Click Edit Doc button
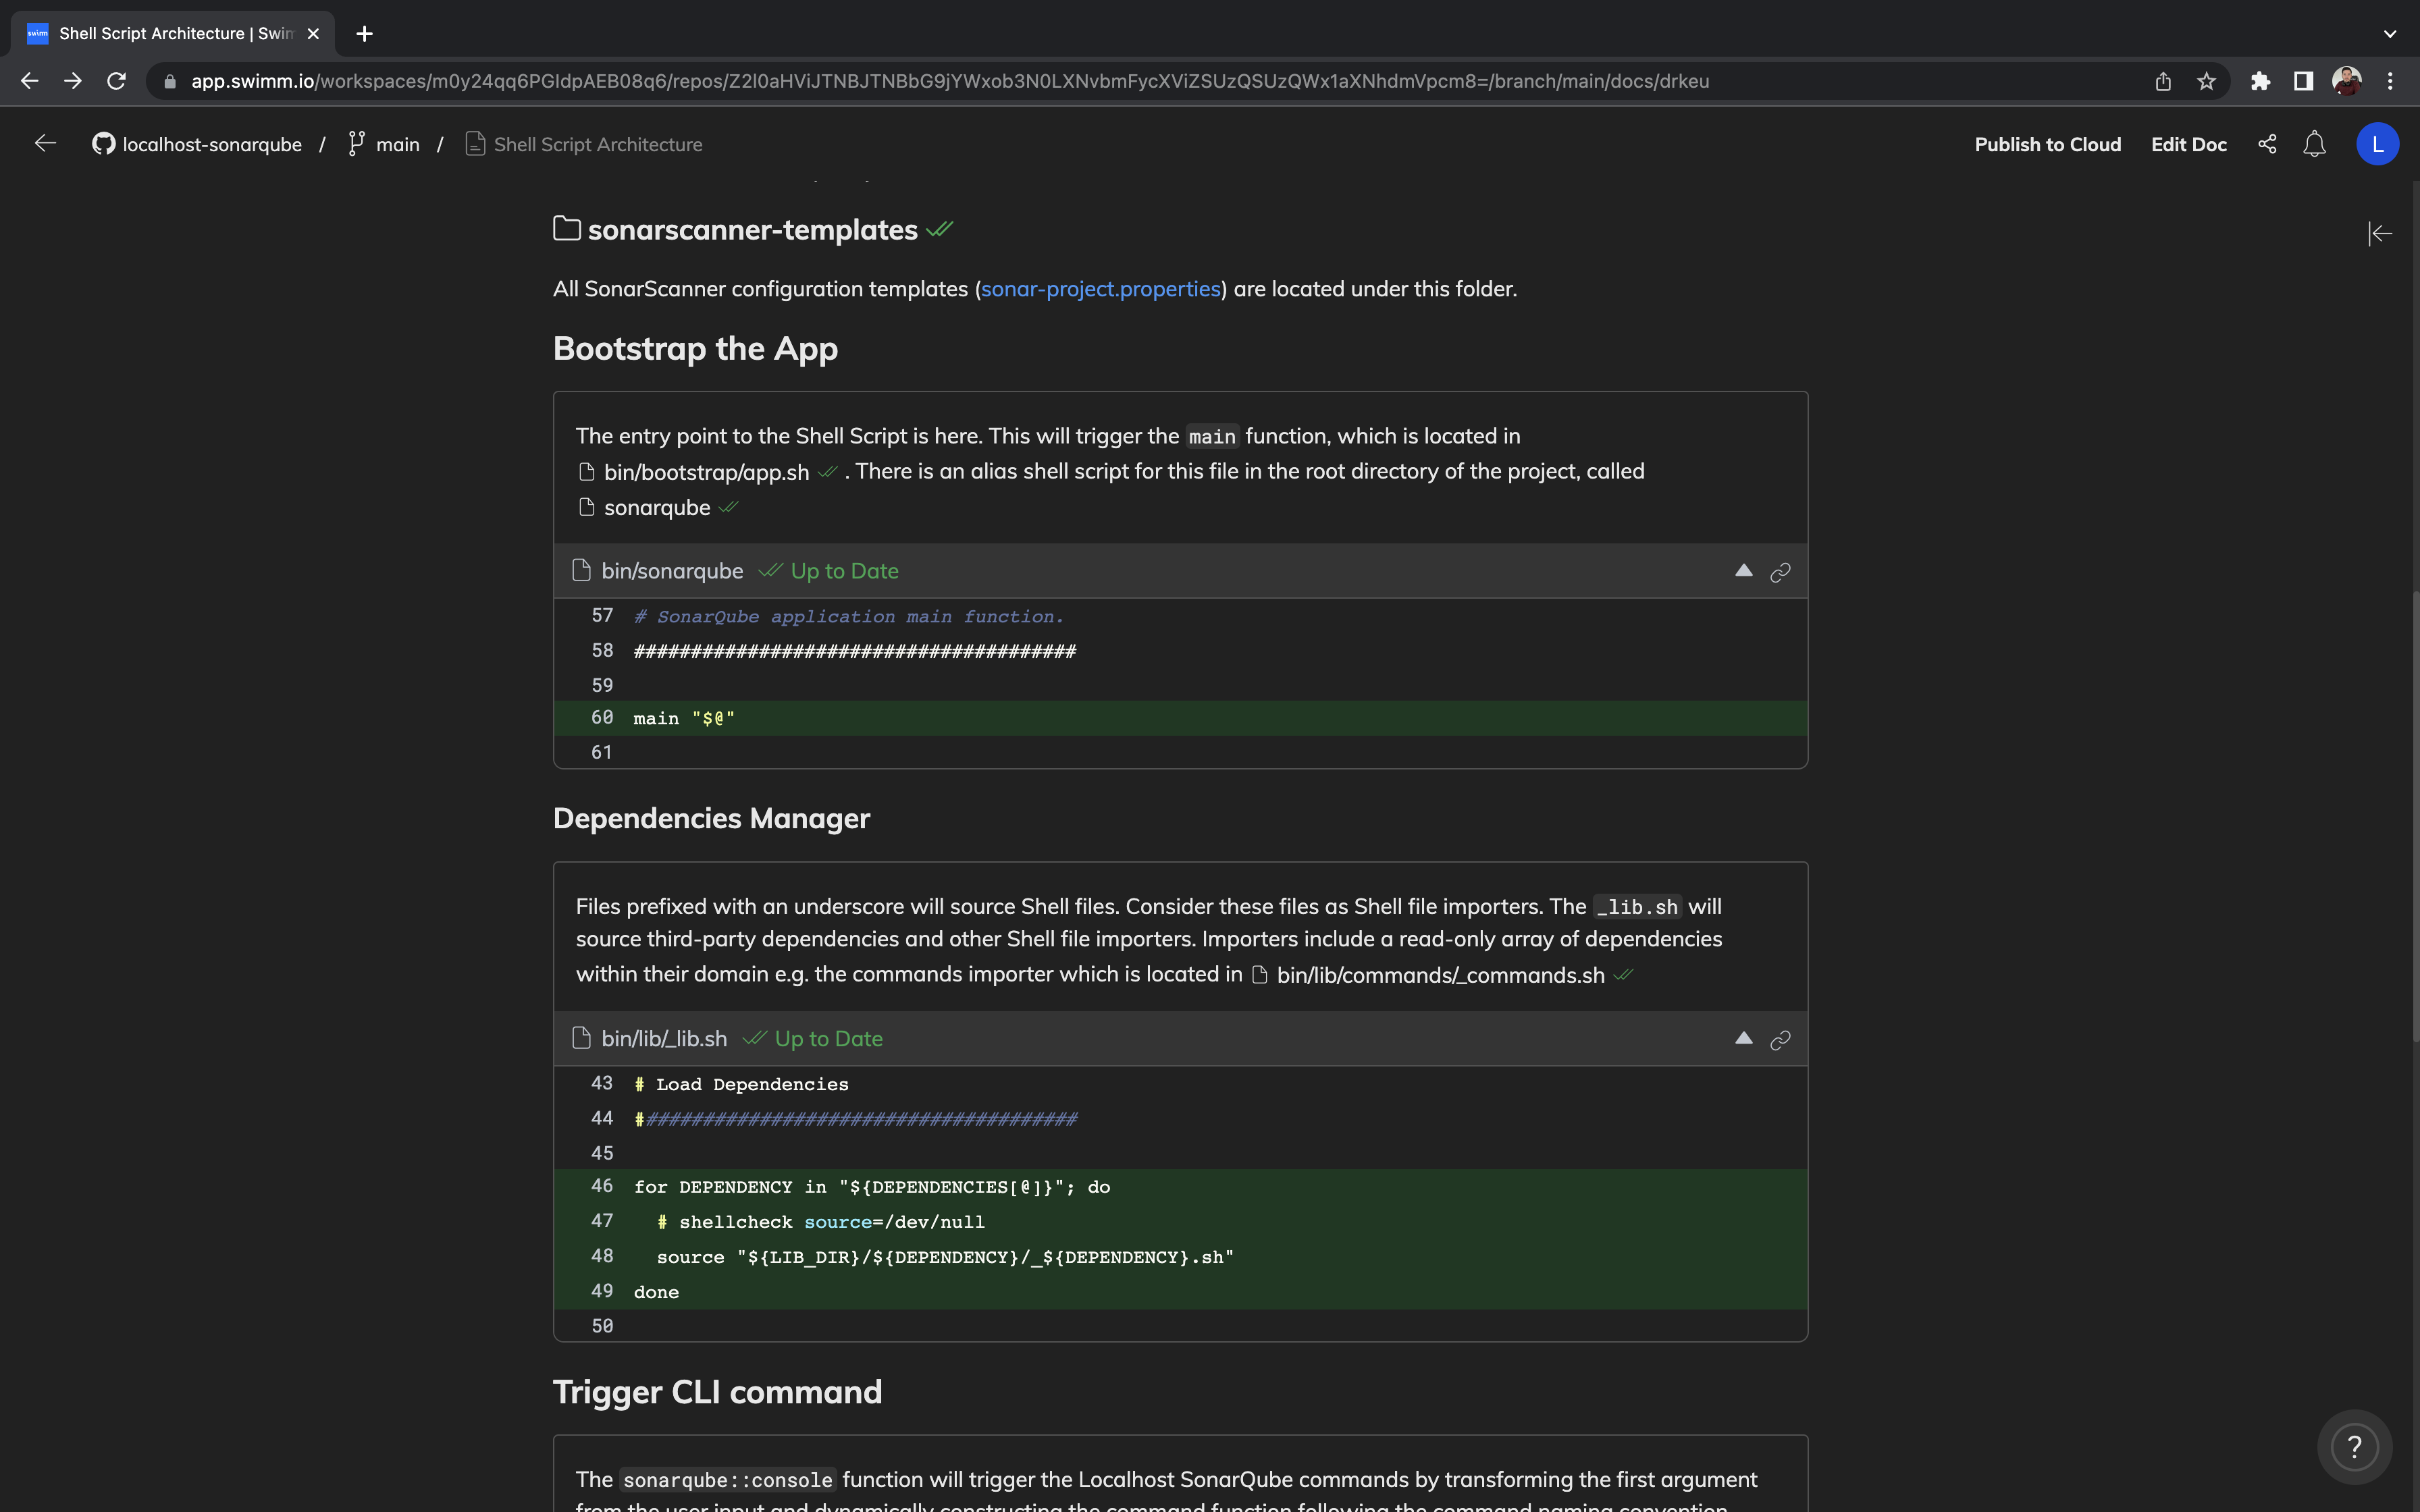 pos(2188,144)
